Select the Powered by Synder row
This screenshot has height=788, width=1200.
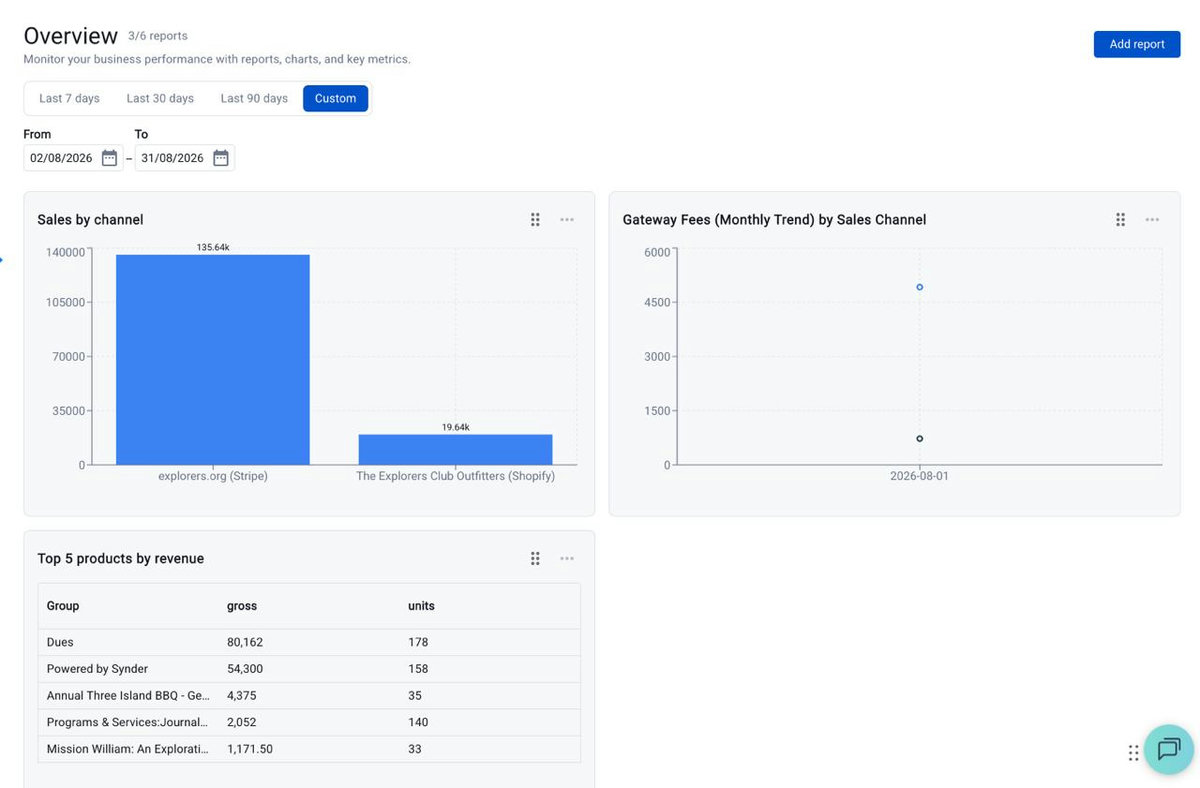coord(309,669)
